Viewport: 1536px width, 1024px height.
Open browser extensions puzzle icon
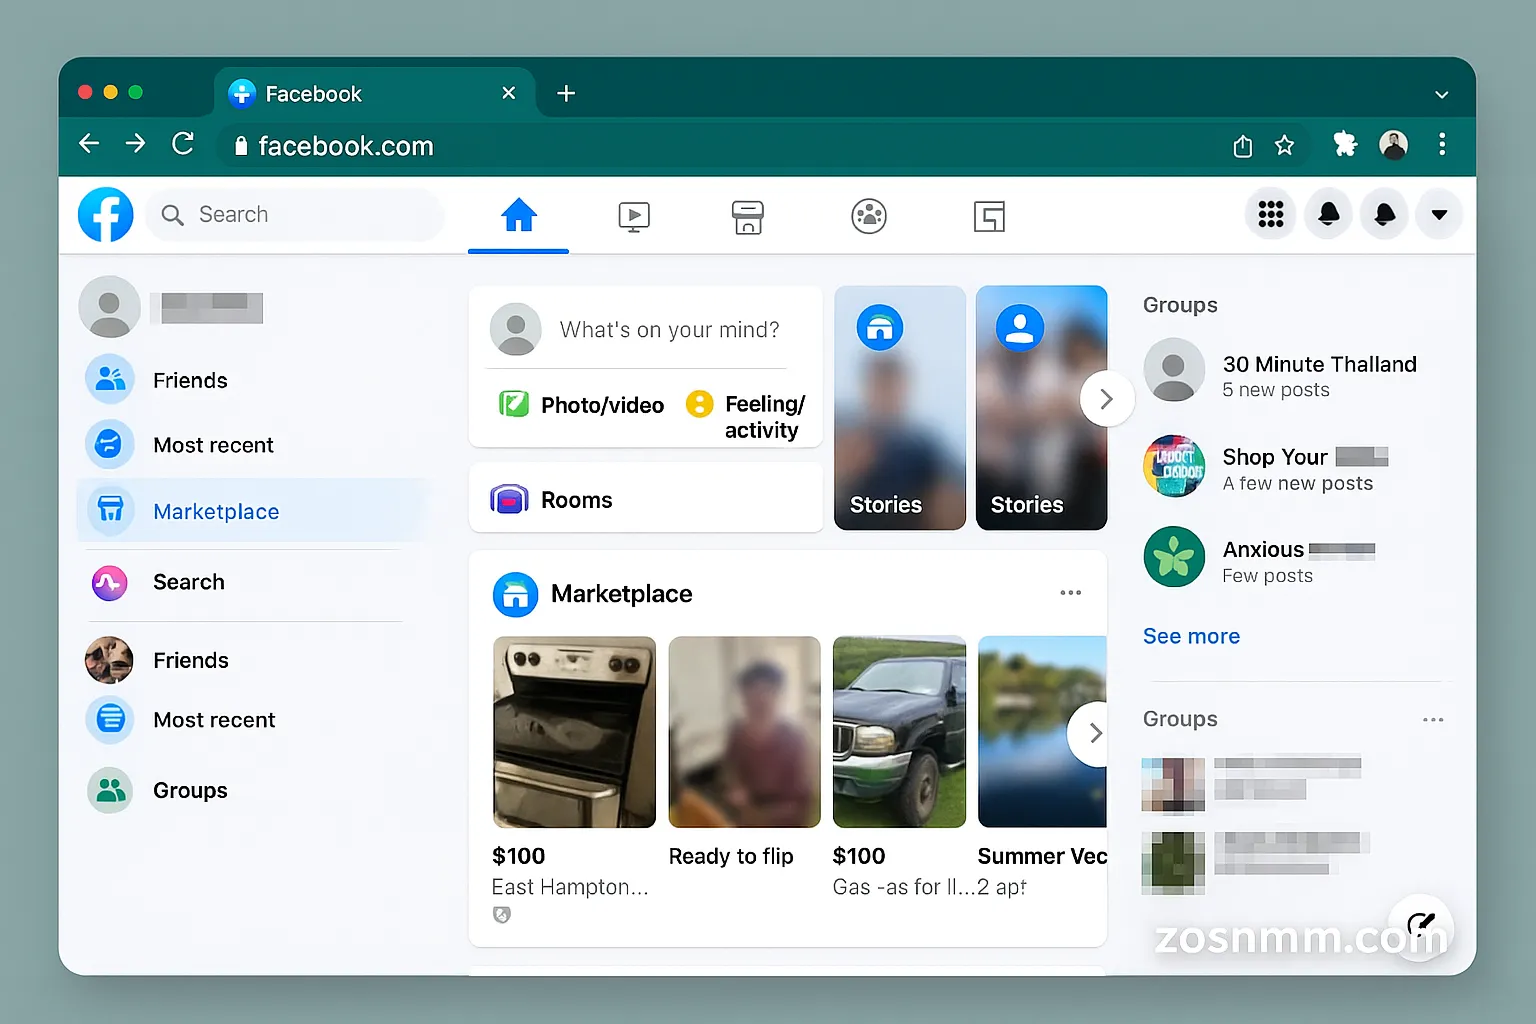coord(1345,145)
